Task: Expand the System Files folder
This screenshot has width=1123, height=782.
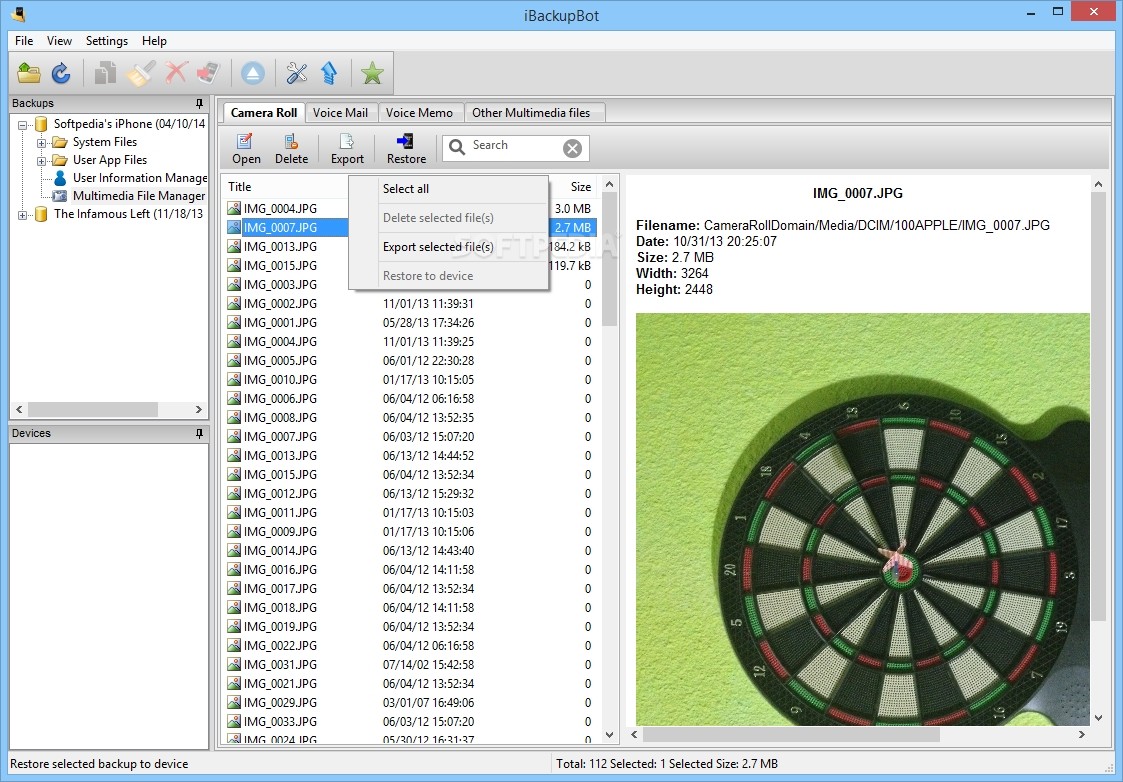Action: click(x=41, y=143)
